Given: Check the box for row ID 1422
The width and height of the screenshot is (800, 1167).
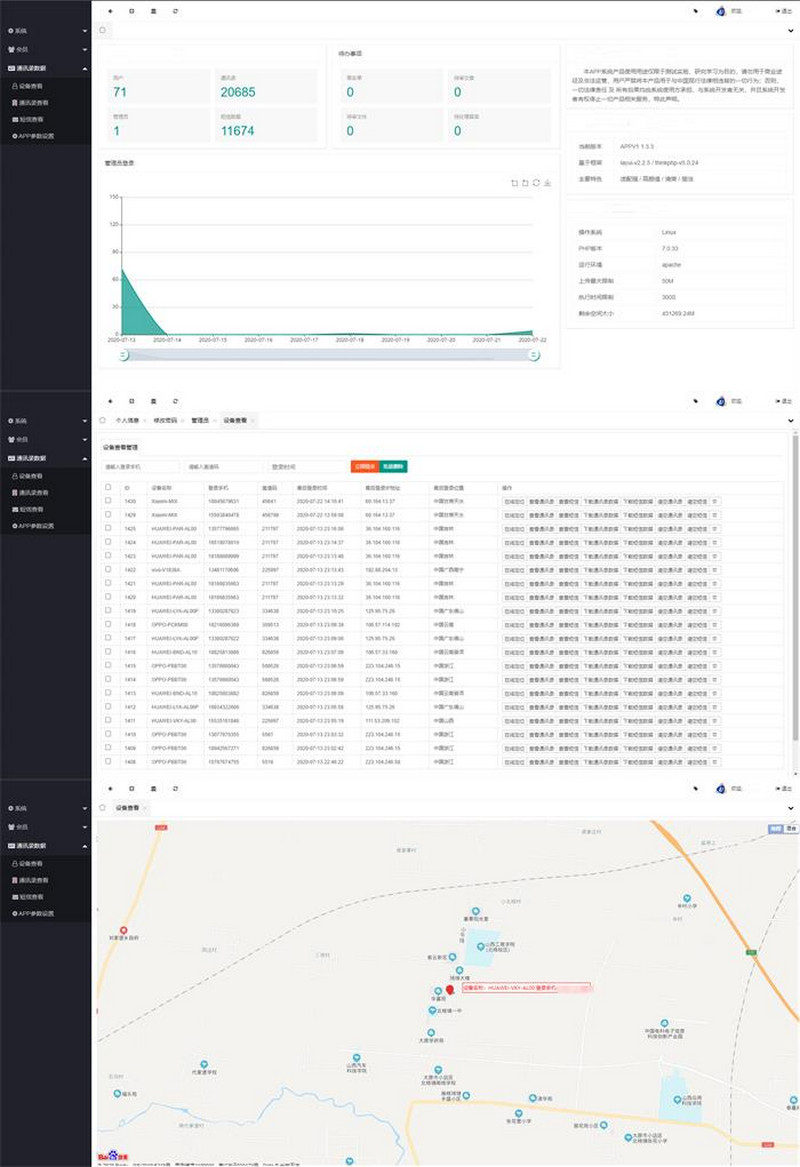Looking at the screenshot, I should coord(108,569).
